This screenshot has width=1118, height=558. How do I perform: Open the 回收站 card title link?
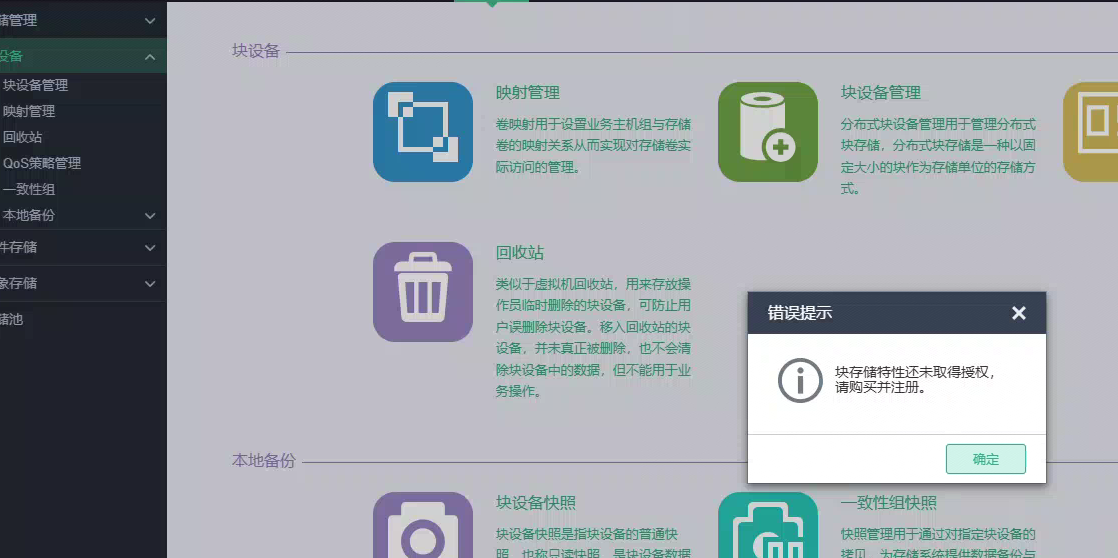520,253
